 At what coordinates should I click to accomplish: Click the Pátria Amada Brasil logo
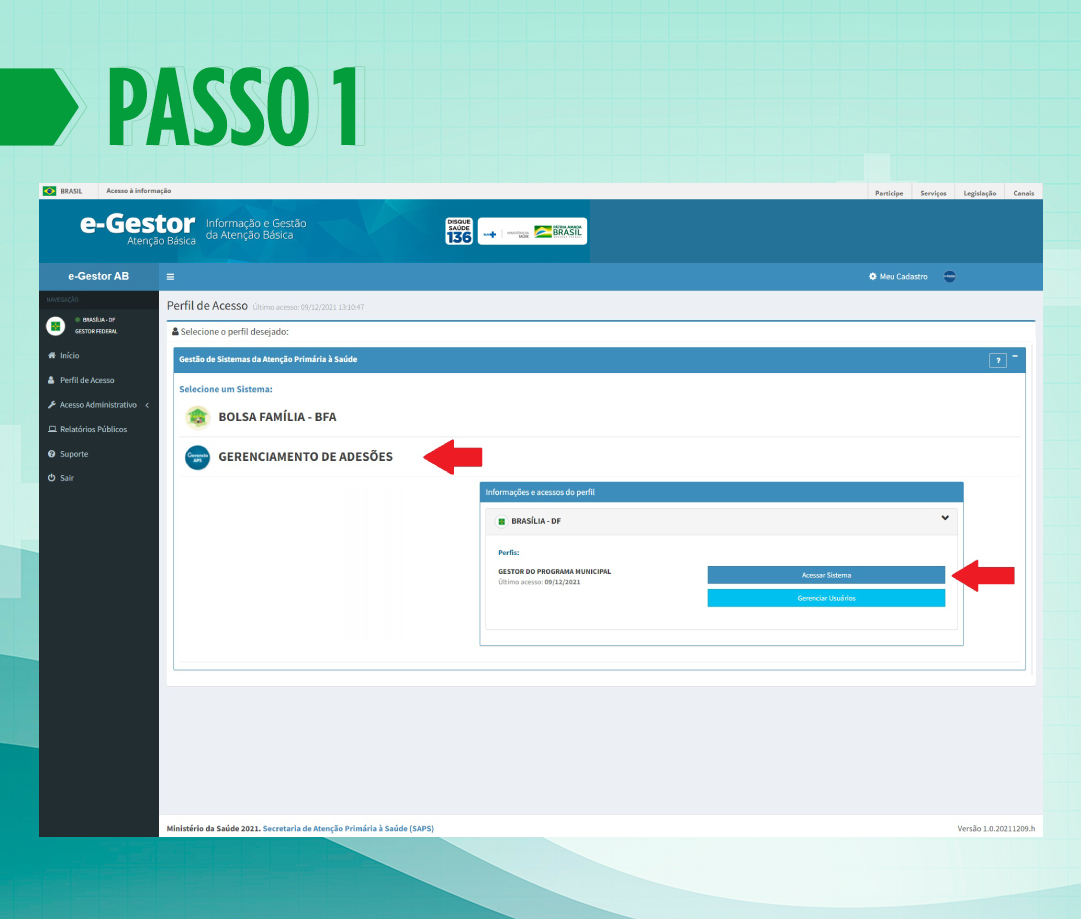559,232
